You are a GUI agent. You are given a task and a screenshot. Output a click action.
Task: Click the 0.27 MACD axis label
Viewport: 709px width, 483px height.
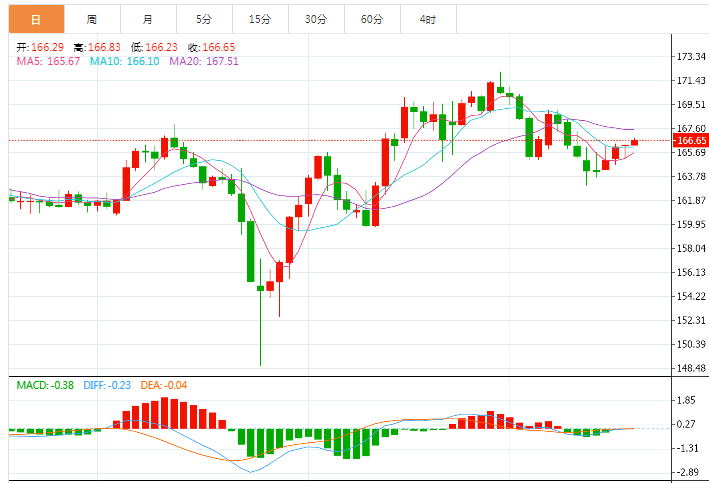(686, 424)
